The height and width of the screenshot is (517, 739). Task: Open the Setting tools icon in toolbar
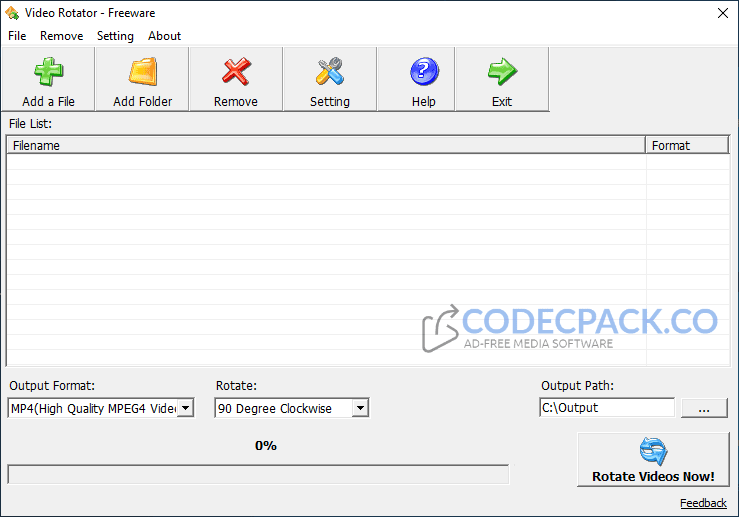(x=330, y=72)
